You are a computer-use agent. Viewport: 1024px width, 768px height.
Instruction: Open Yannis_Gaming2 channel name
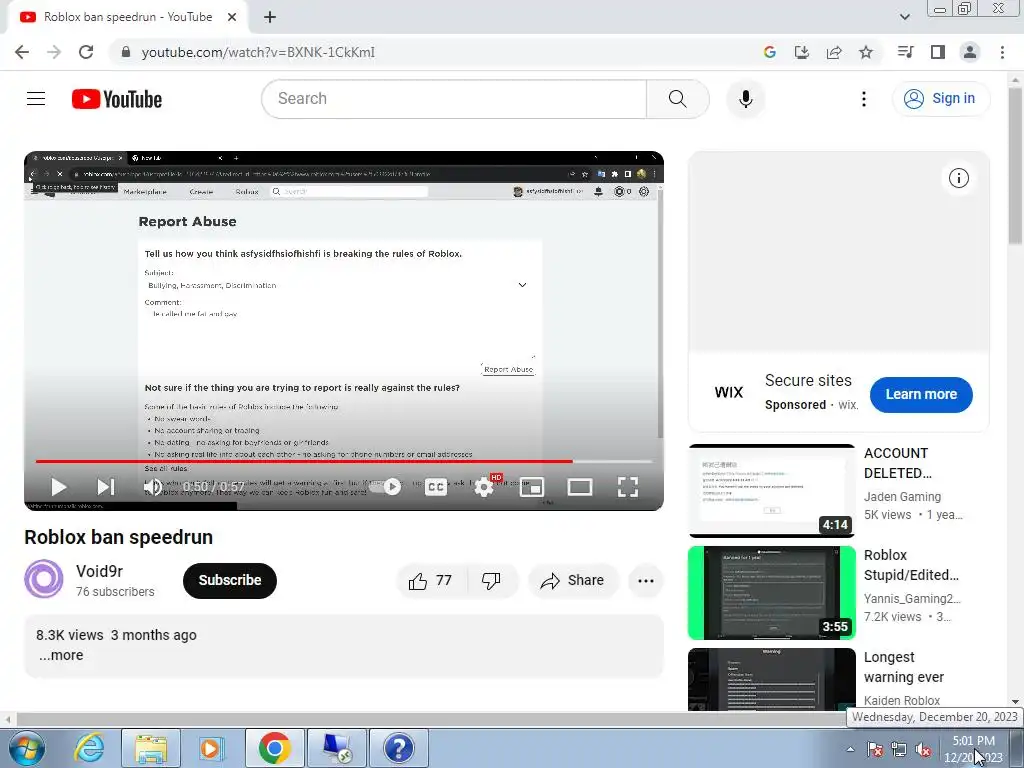coord(912,598)
